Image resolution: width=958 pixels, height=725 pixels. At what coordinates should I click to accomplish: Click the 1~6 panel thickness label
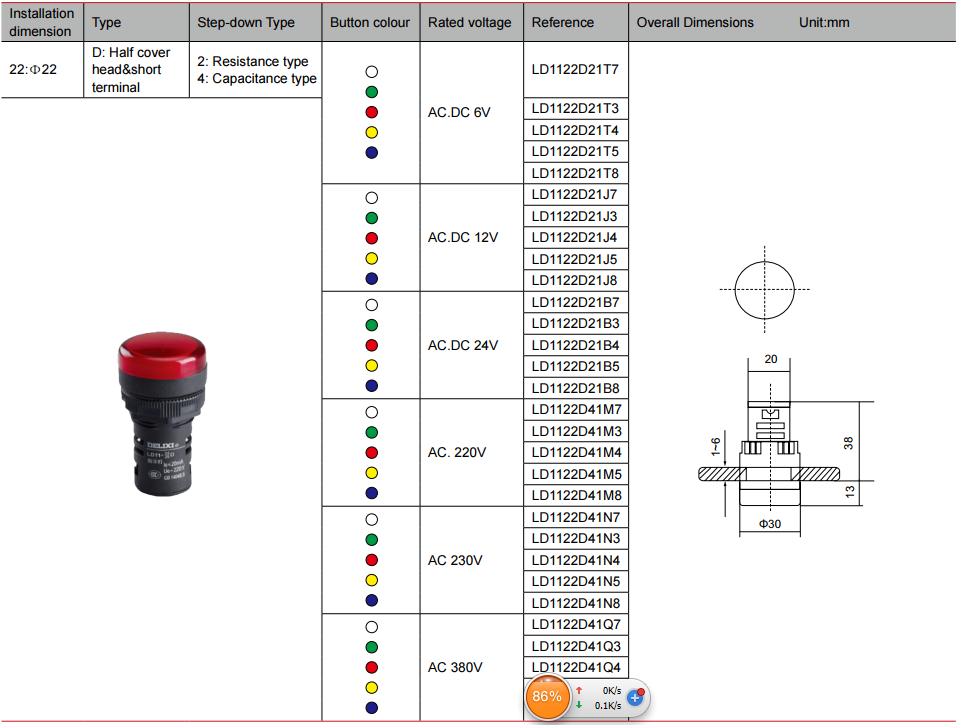(x=715, y=446)
